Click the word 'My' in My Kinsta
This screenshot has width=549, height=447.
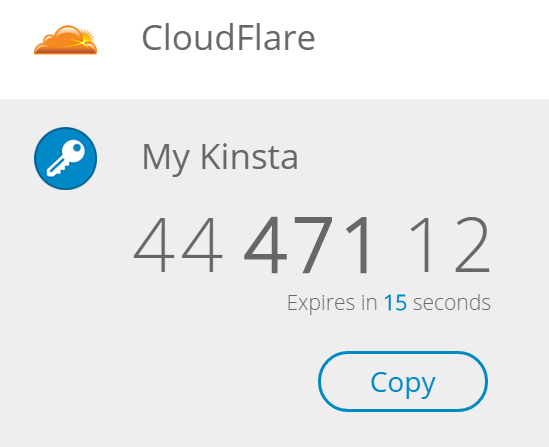[166, 158]
